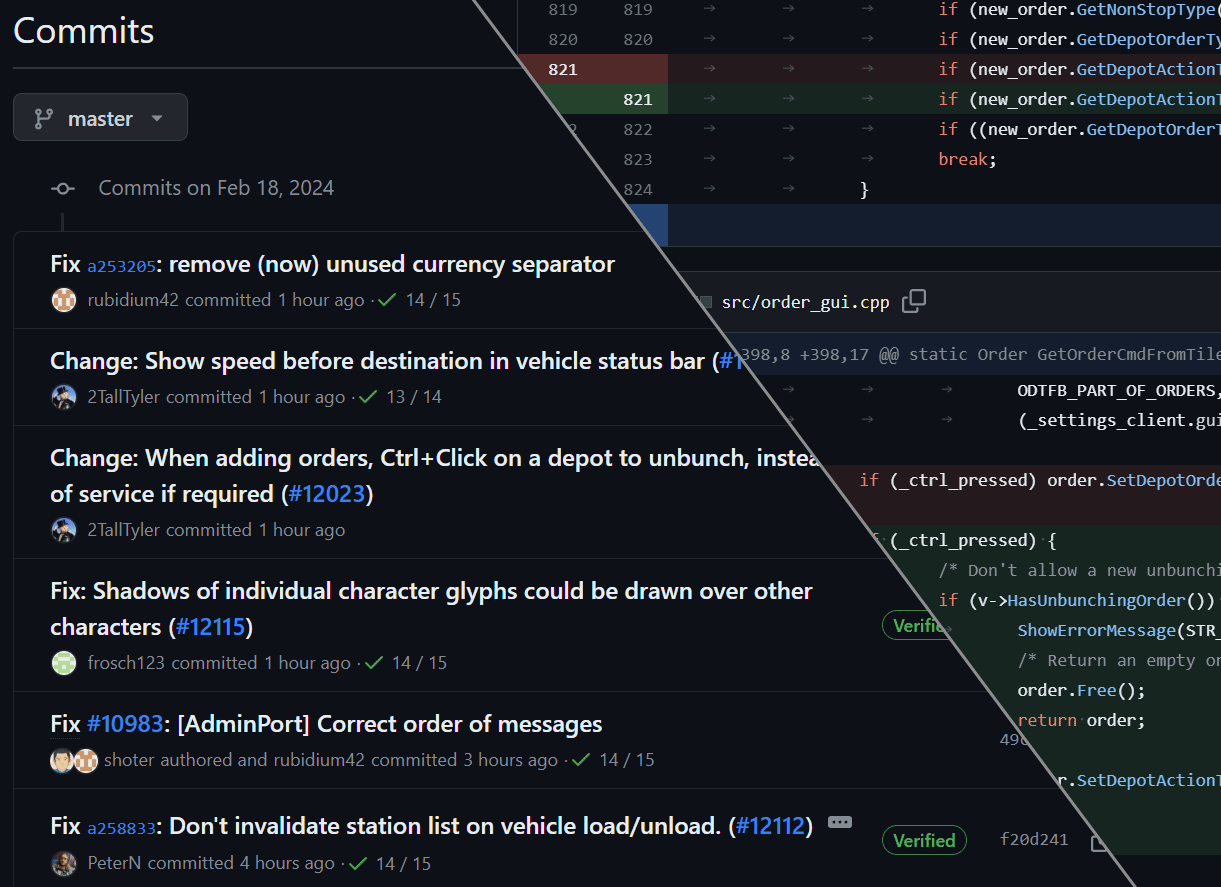Copy the src/order_gui.cpp file path
Screen dimensions: 1221x887
[x=913, y=301]
